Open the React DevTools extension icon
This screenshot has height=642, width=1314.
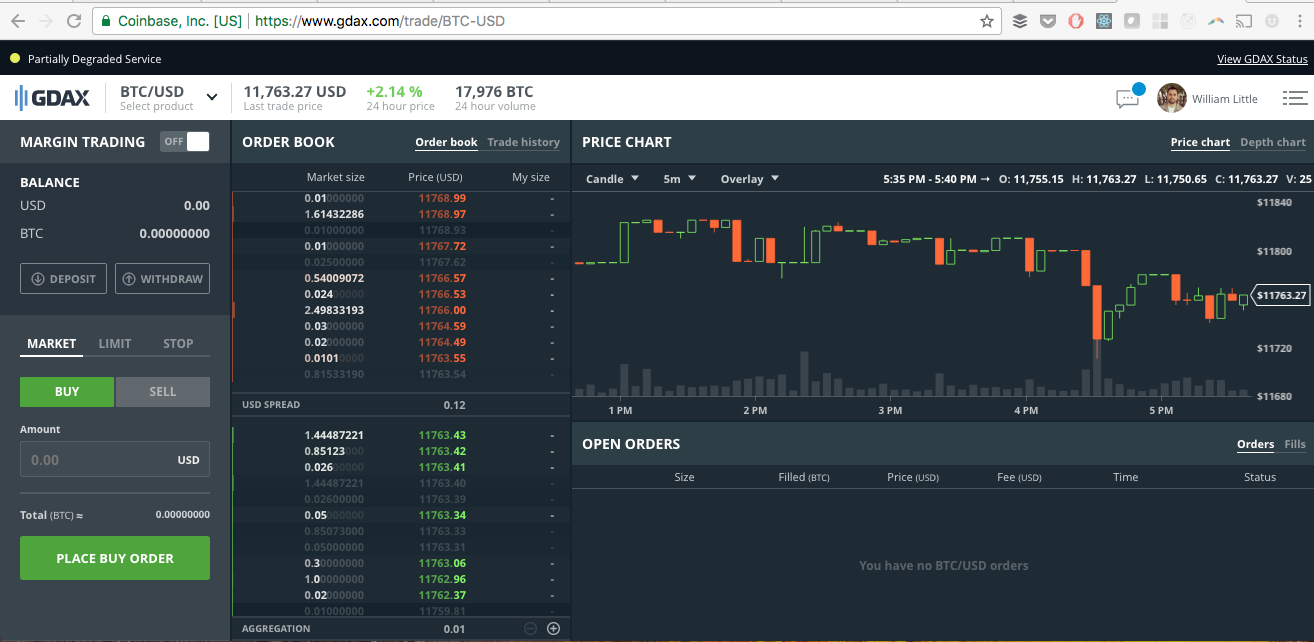click(1103, 20)
